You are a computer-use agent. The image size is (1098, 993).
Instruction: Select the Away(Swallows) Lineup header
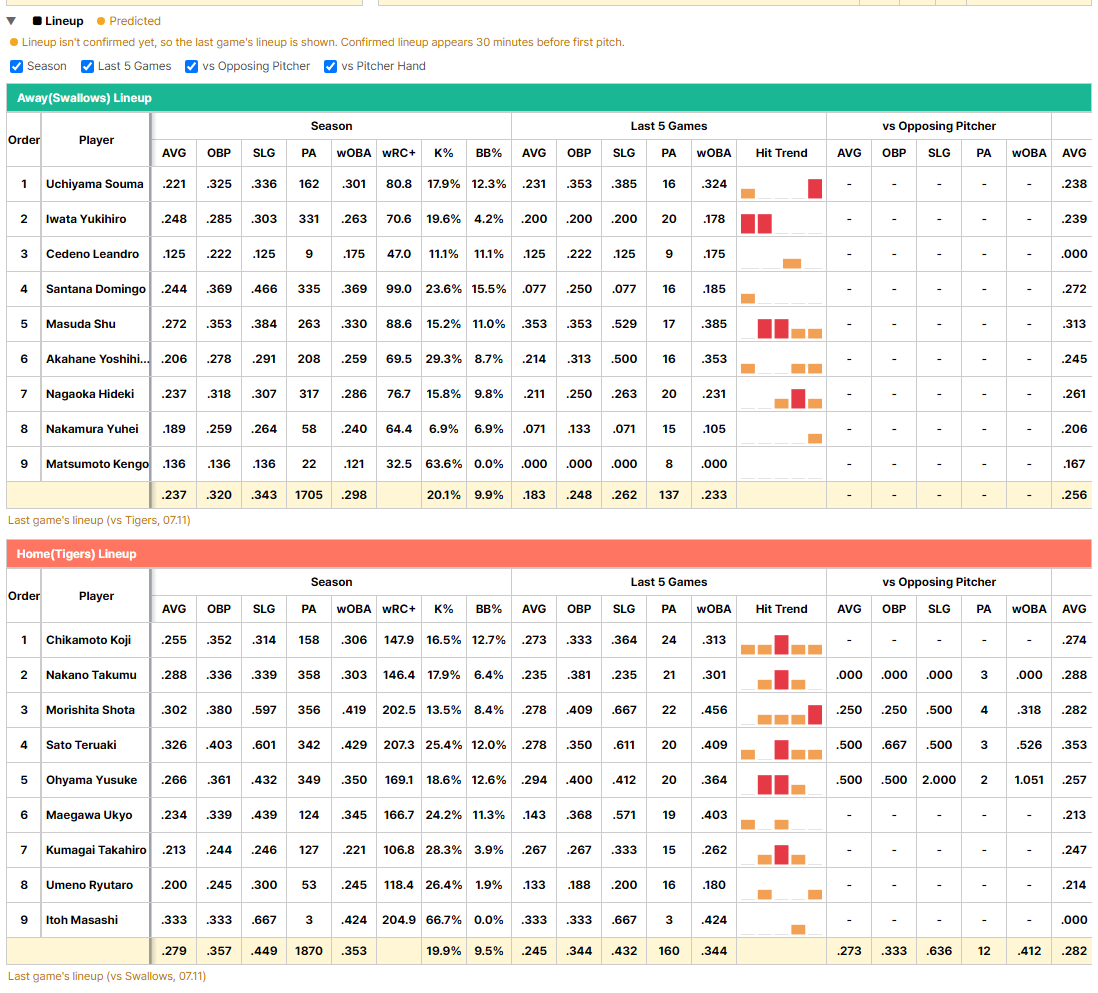tap(549, 98)
